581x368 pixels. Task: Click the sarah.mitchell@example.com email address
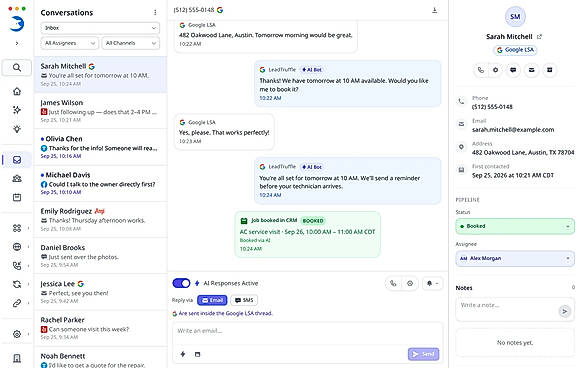coord(513,130)
